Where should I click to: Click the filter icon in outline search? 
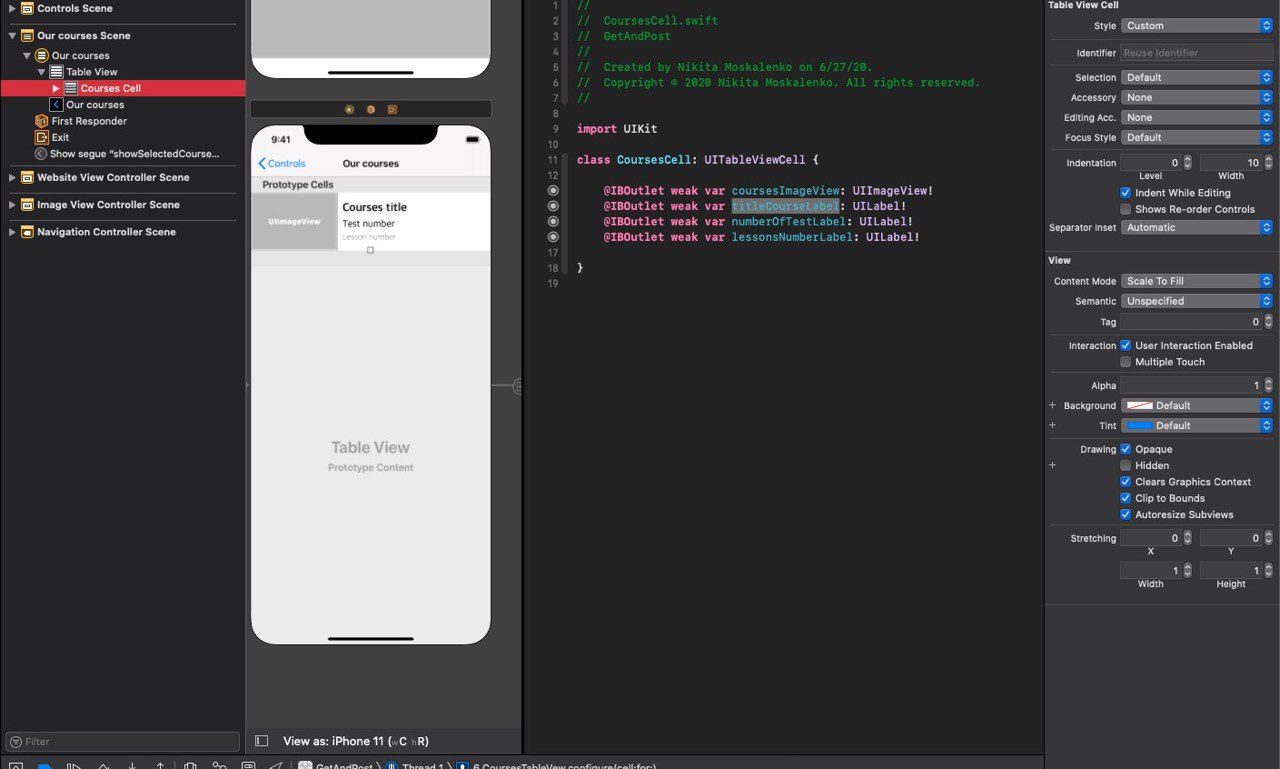coord(16,742)
